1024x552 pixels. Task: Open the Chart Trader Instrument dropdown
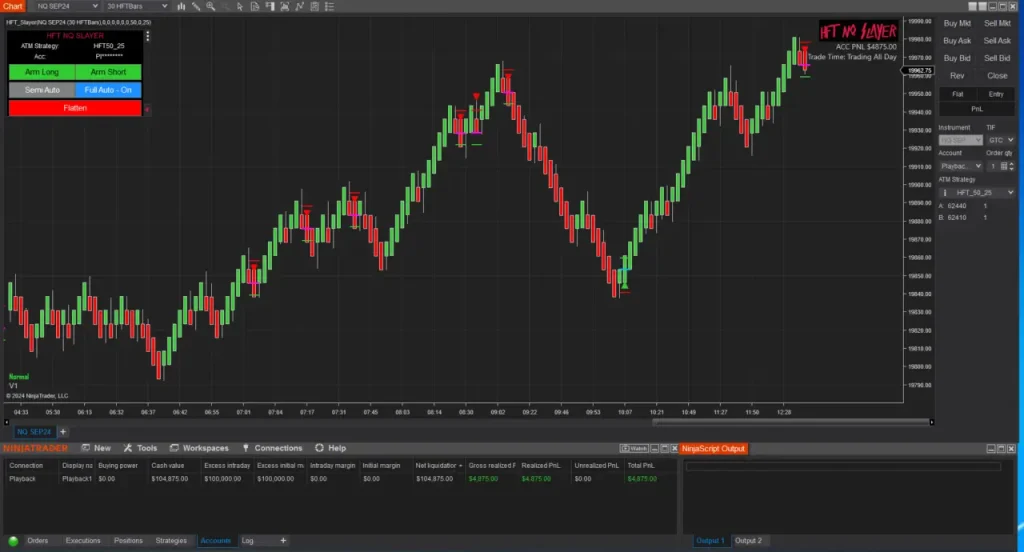coord(961,140)
